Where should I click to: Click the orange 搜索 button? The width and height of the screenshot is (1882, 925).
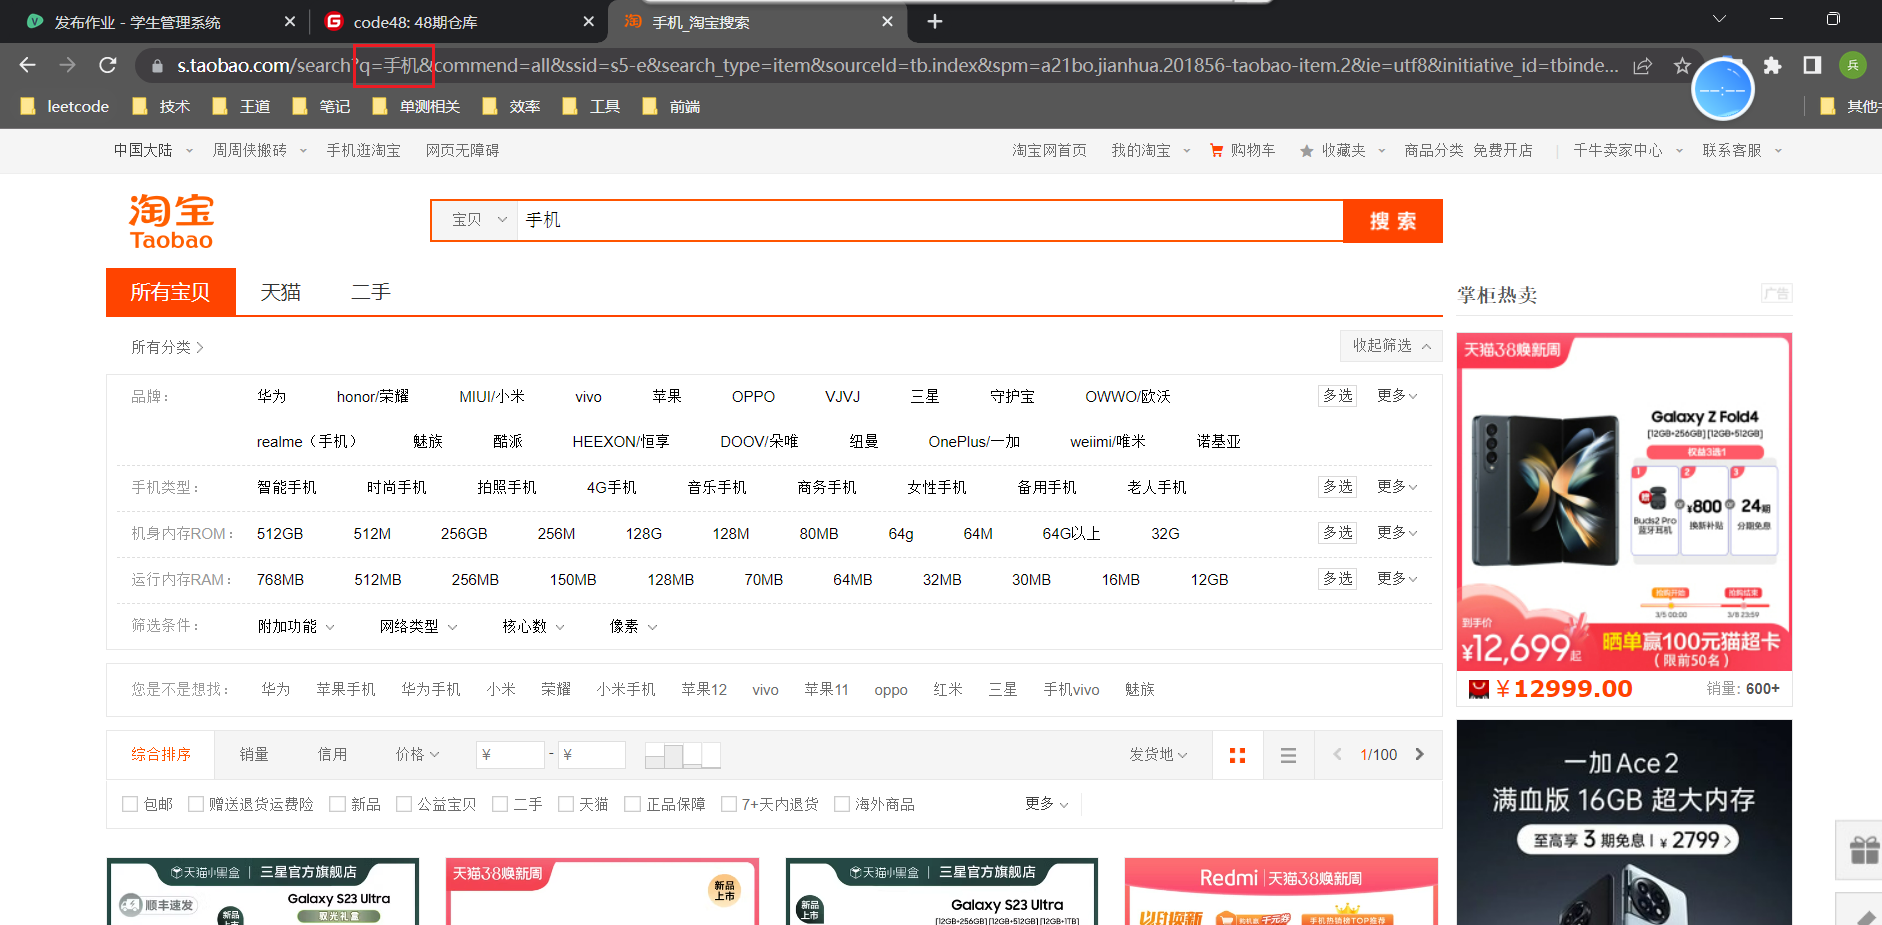click(1392, 221)
